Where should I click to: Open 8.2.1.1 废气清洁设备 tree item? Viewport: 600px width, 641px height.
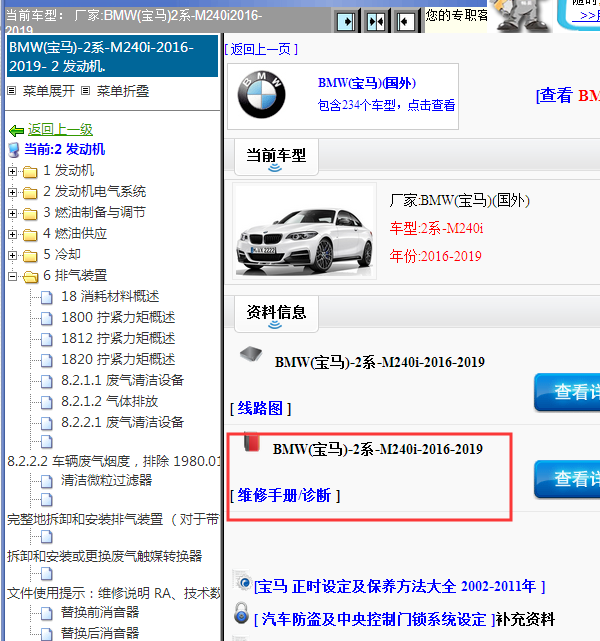123,381
